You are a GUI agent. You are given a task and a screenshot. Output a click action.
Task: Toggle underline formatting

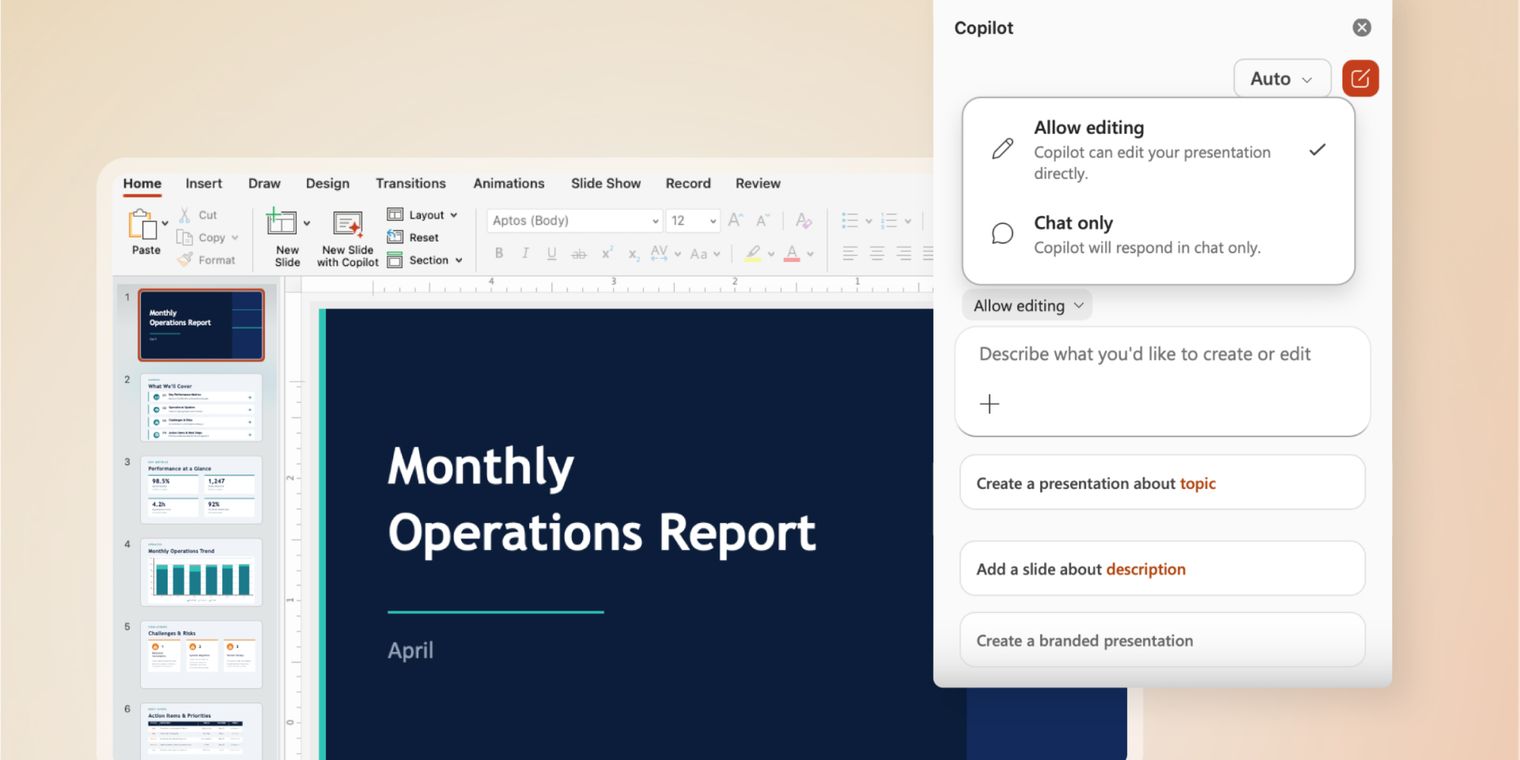[550, 253]
